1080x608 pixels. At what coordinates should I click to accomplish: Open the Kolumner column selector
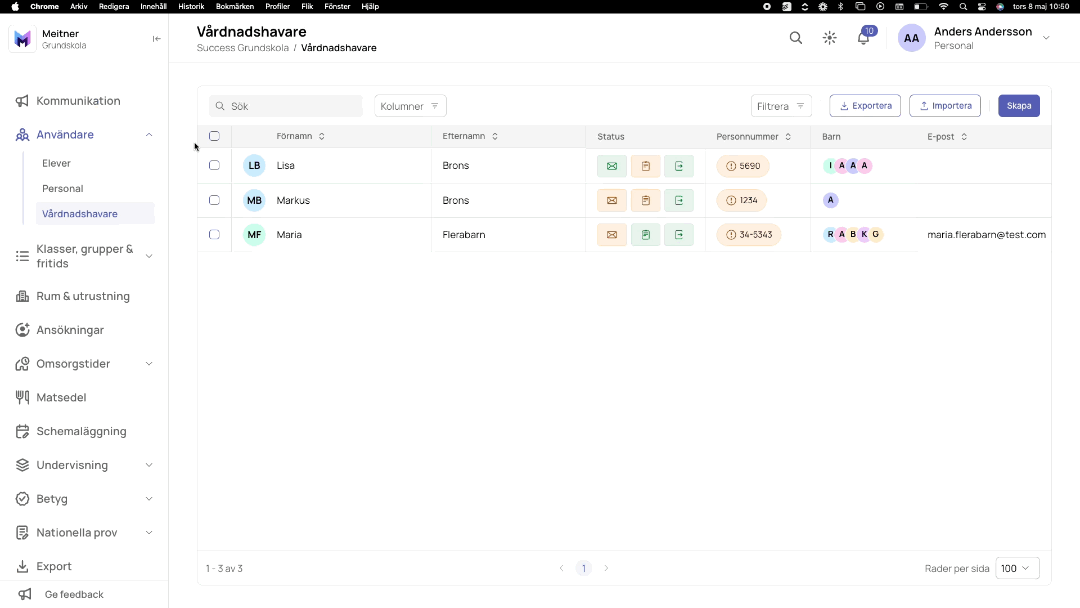click(410, 106)
